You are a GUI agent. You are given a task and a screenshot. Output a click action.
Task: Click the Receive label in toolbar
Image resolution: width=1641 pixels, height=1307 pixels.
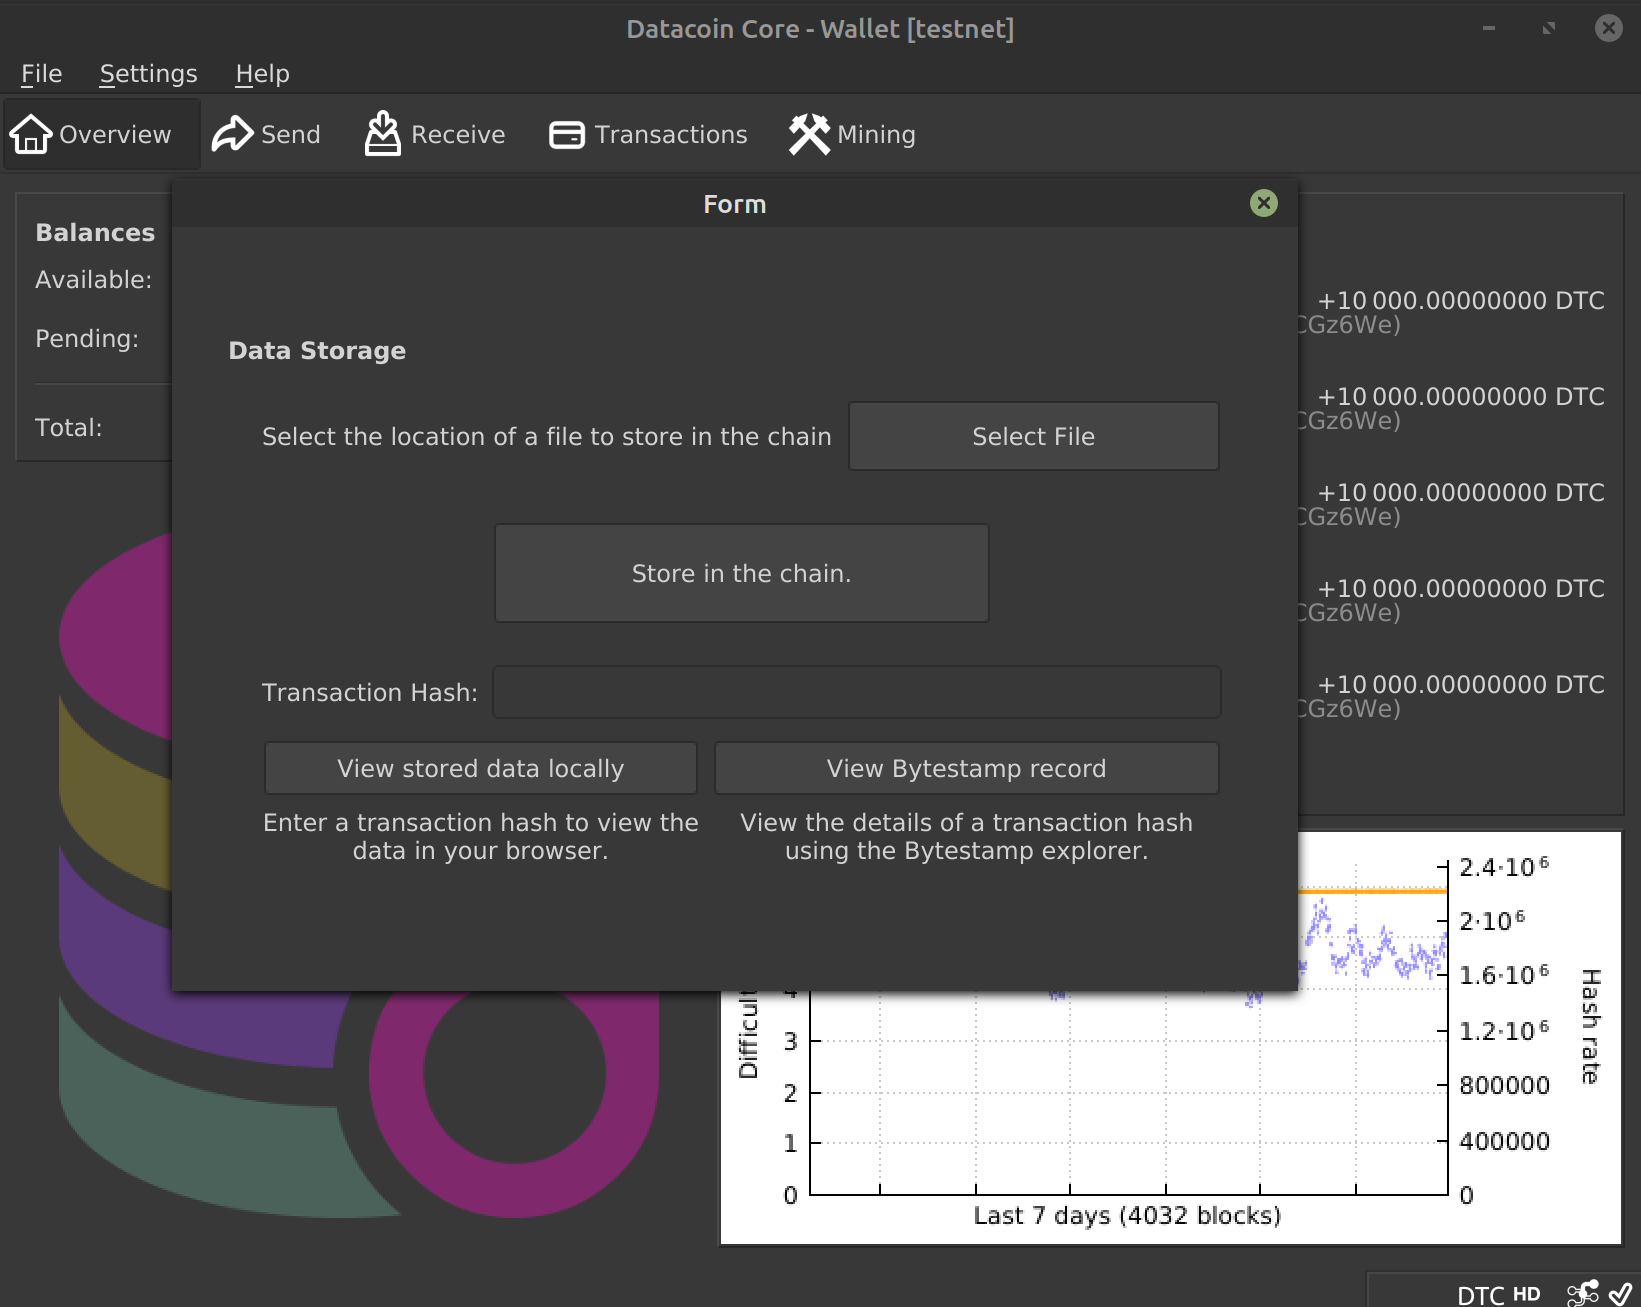(x=458, y=134)
